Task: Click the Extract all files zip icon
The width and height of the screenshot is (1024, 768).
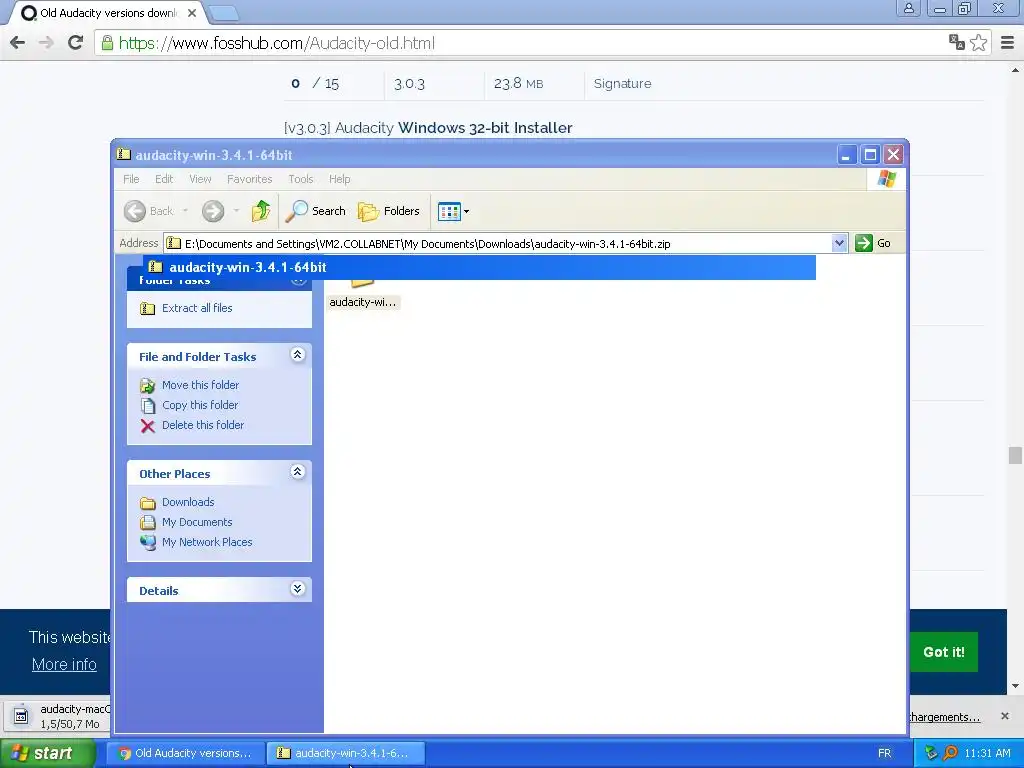Action: pyautogui.click(x=148, y=308)
